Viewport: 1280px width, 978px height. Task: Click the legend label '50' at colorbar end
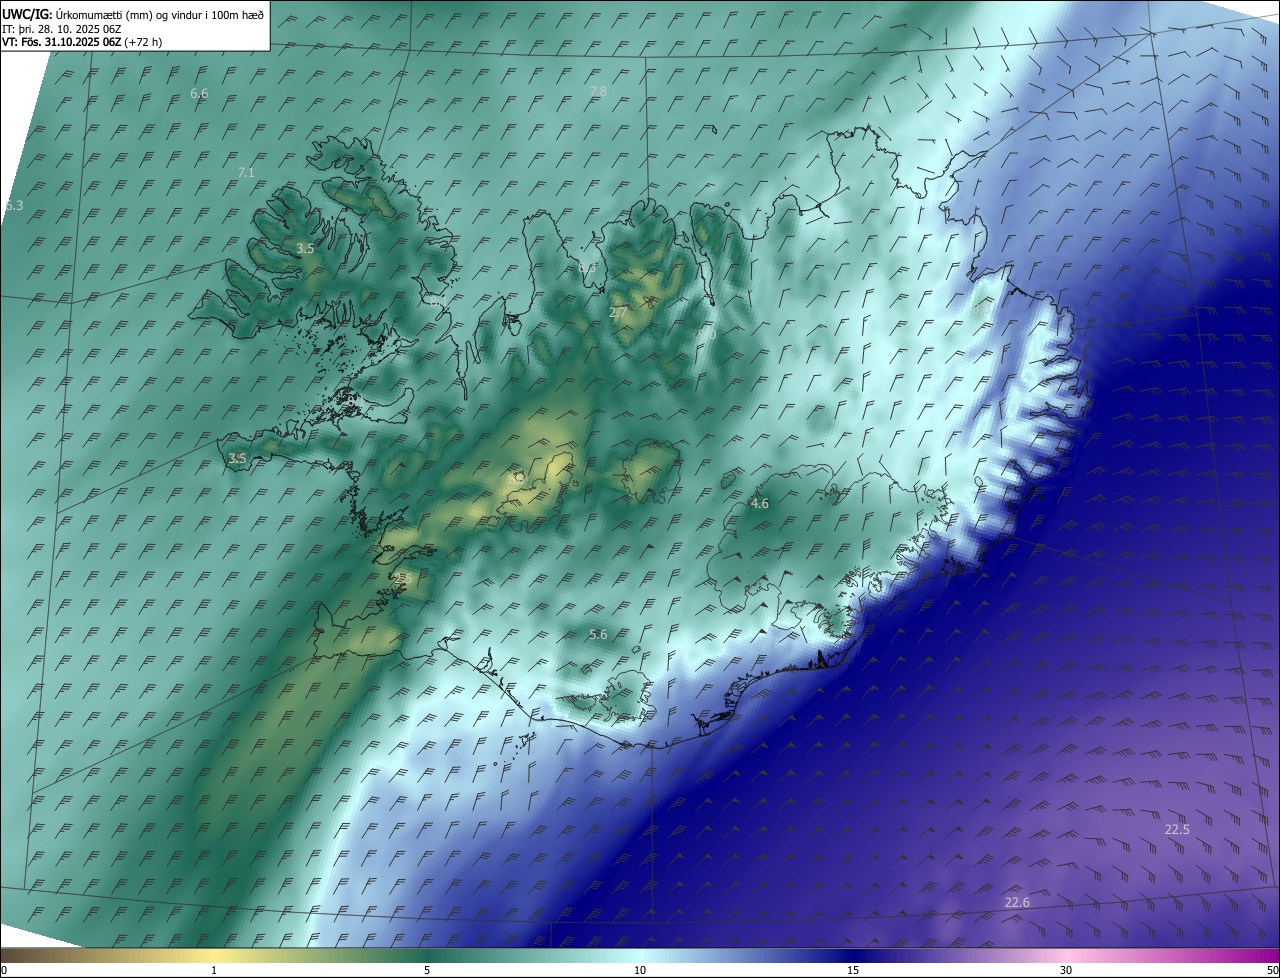click(x=1272, y=971)
